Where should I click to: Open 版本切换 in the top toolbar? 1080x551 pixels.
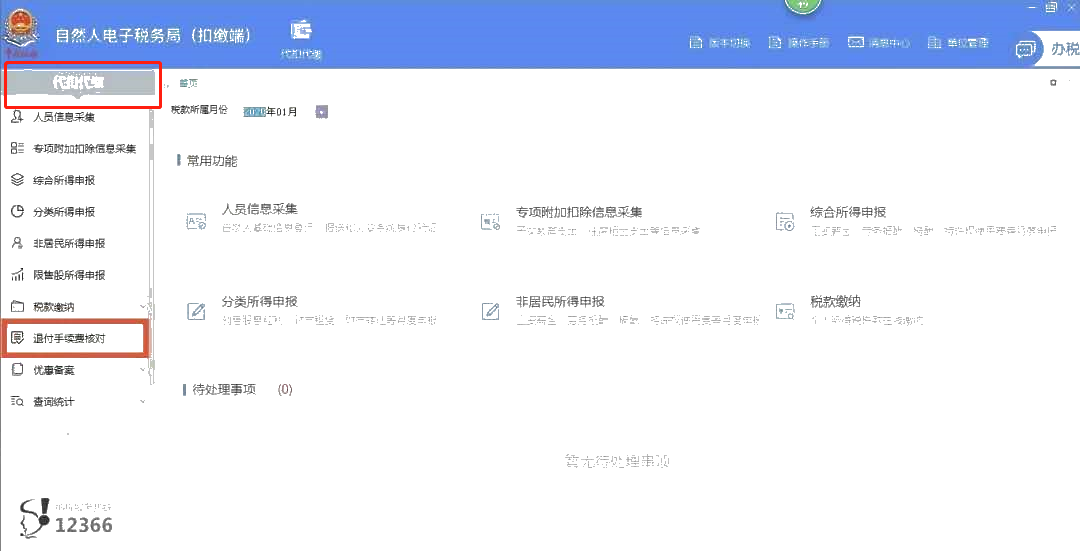point(720,43)
